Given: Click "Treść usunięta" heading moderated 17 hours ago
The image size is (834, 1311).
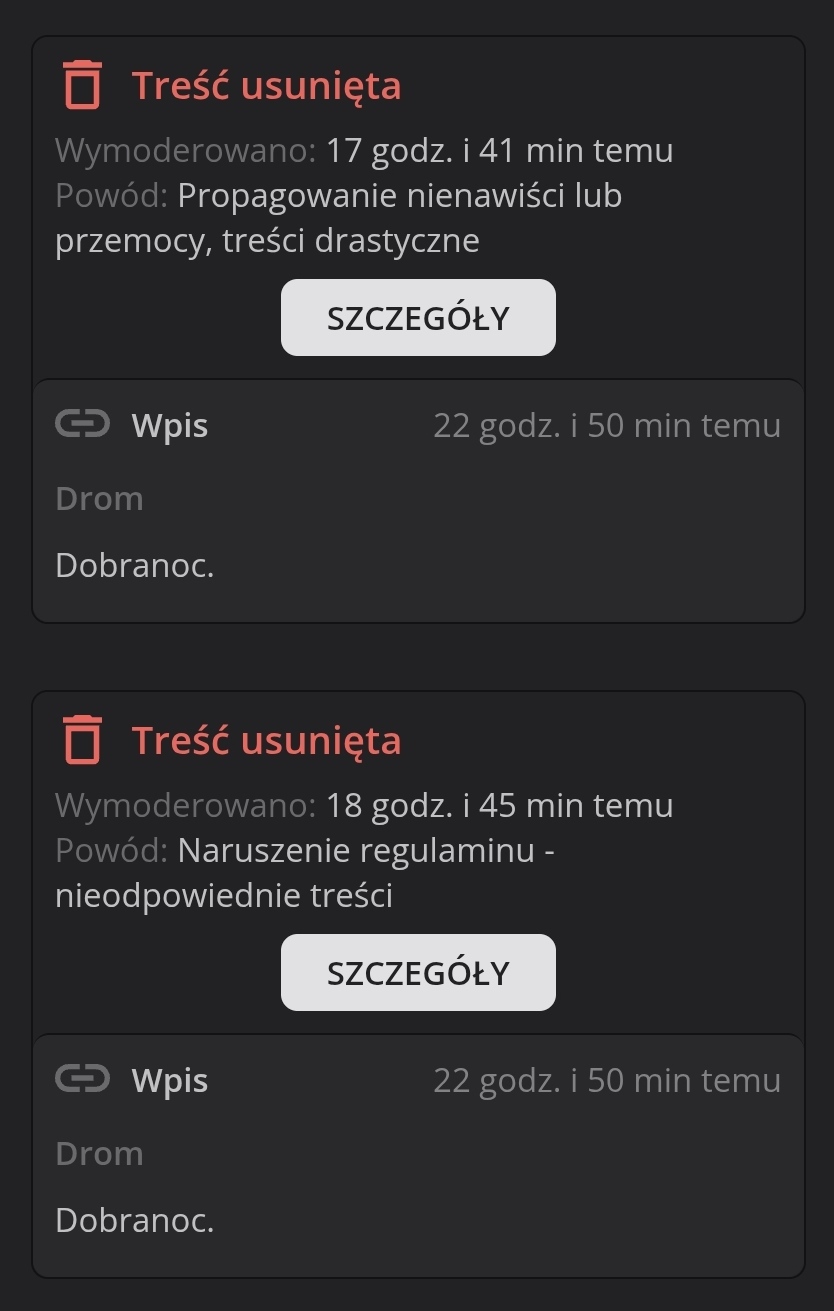Looking at the screenshot, I should pyautogui.click(x=266, y=86).
